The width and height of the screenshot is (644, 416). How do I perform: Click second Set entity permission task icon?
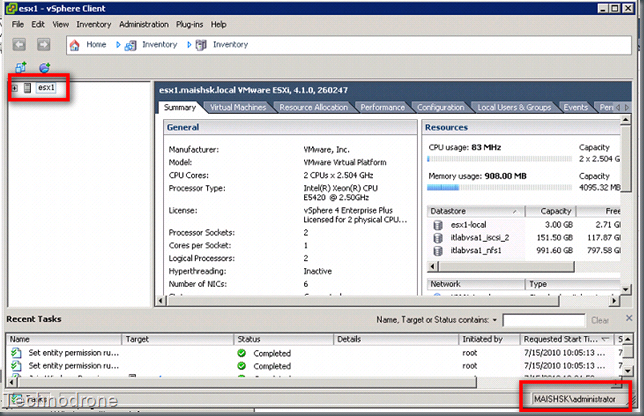coord(16,365)
